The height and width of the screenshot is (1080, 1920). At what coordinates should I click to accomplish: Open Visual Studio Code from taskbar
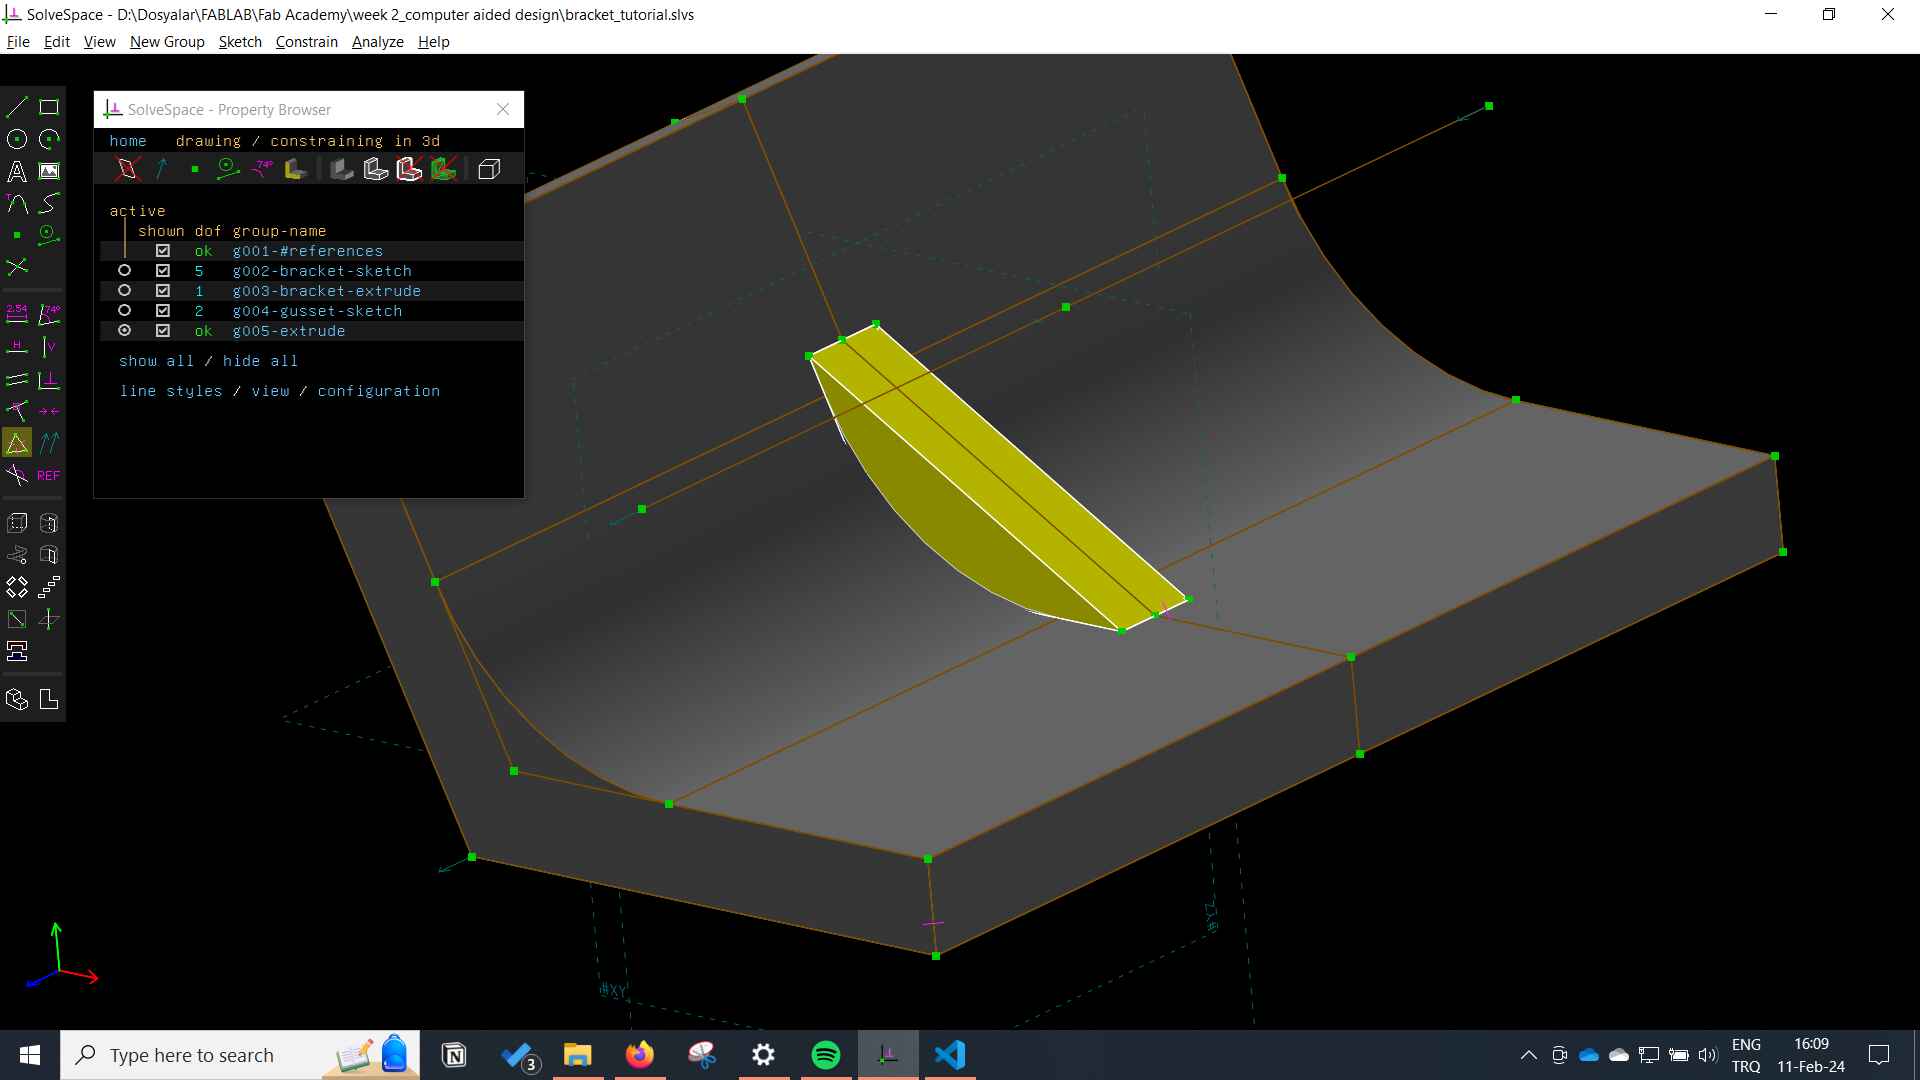pos(950,1055)
